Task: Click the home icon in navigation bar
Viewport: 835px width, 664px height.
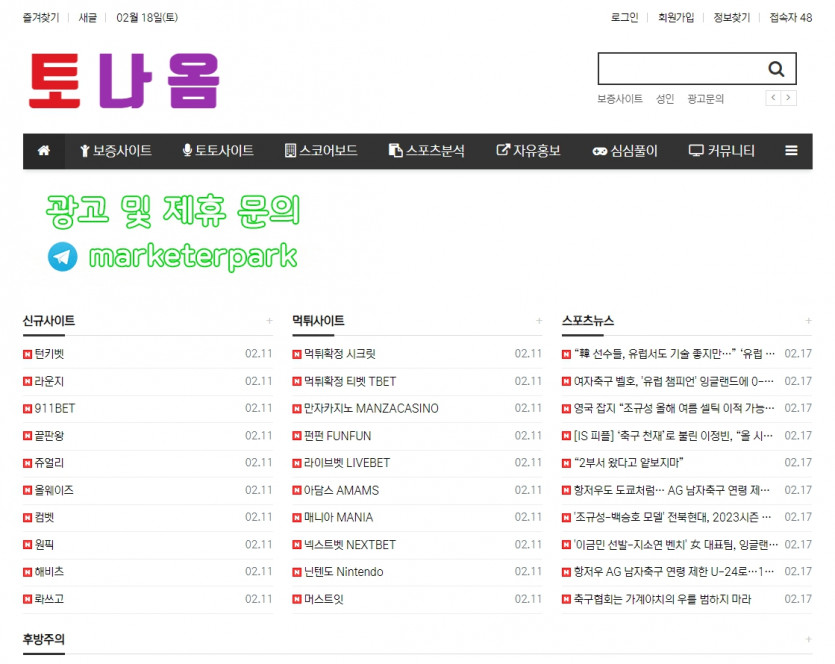Action: pyautogui.click(x=43, y=151)
